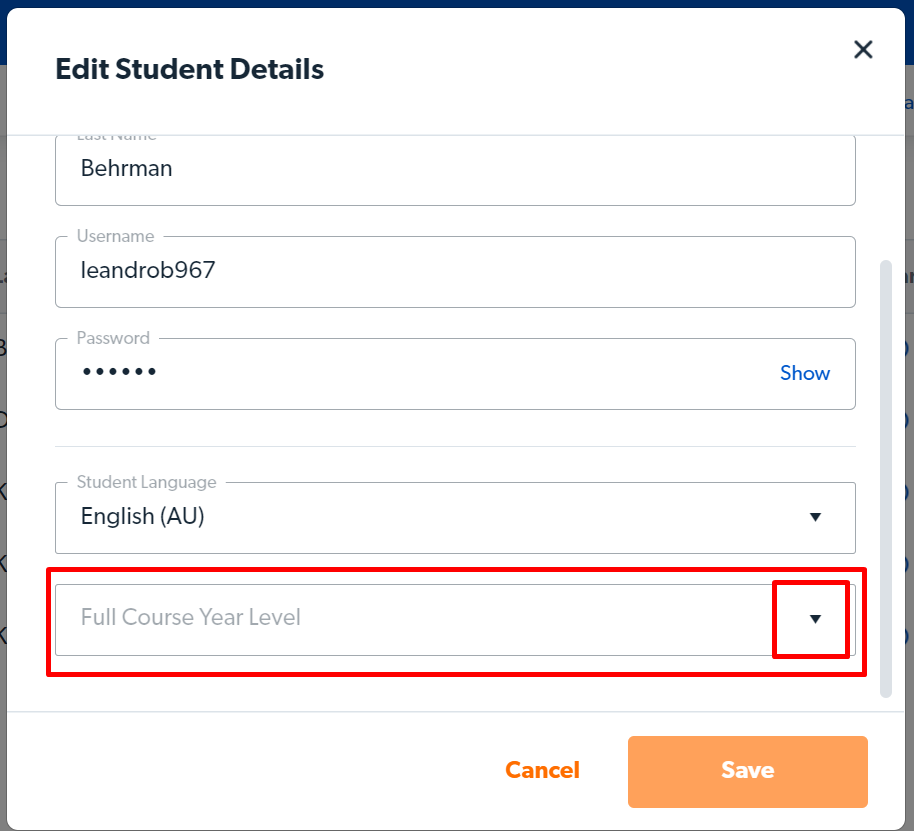
Task: Select the English (AU) language value
Action: (143, 516)
